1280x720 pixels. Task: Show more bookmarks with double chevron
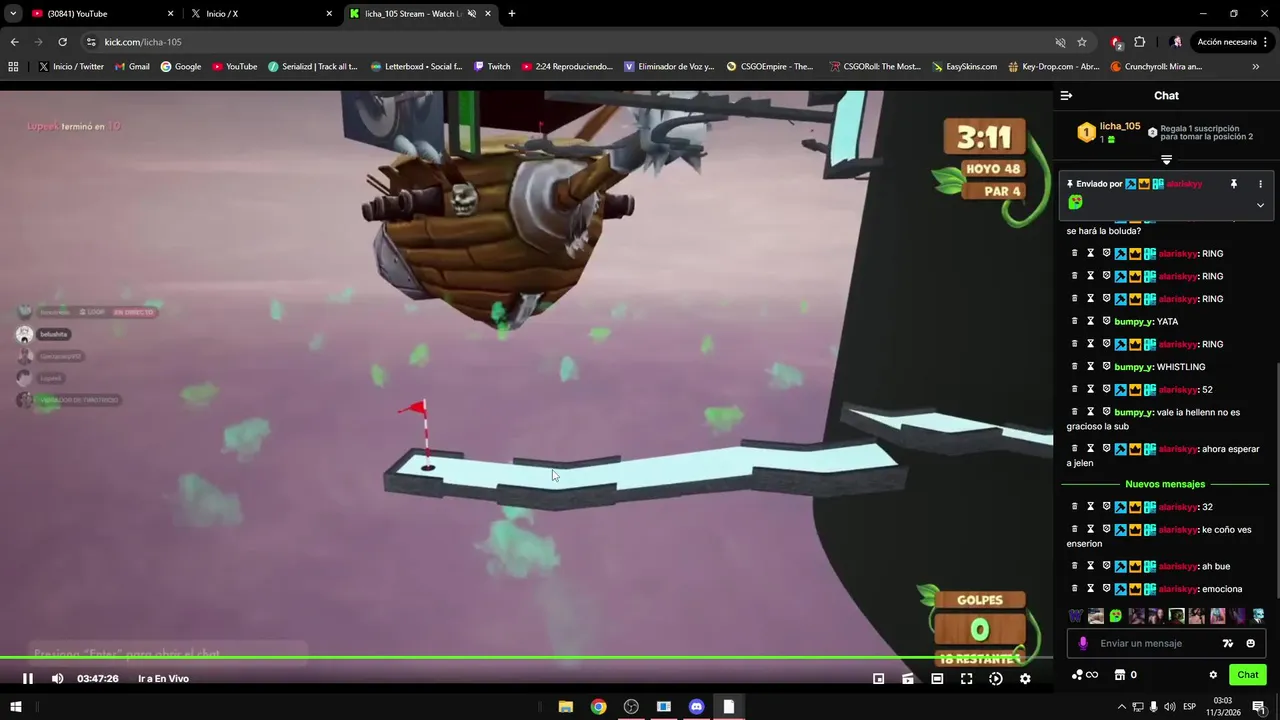pyautogui.click(x=1256, y=67)
